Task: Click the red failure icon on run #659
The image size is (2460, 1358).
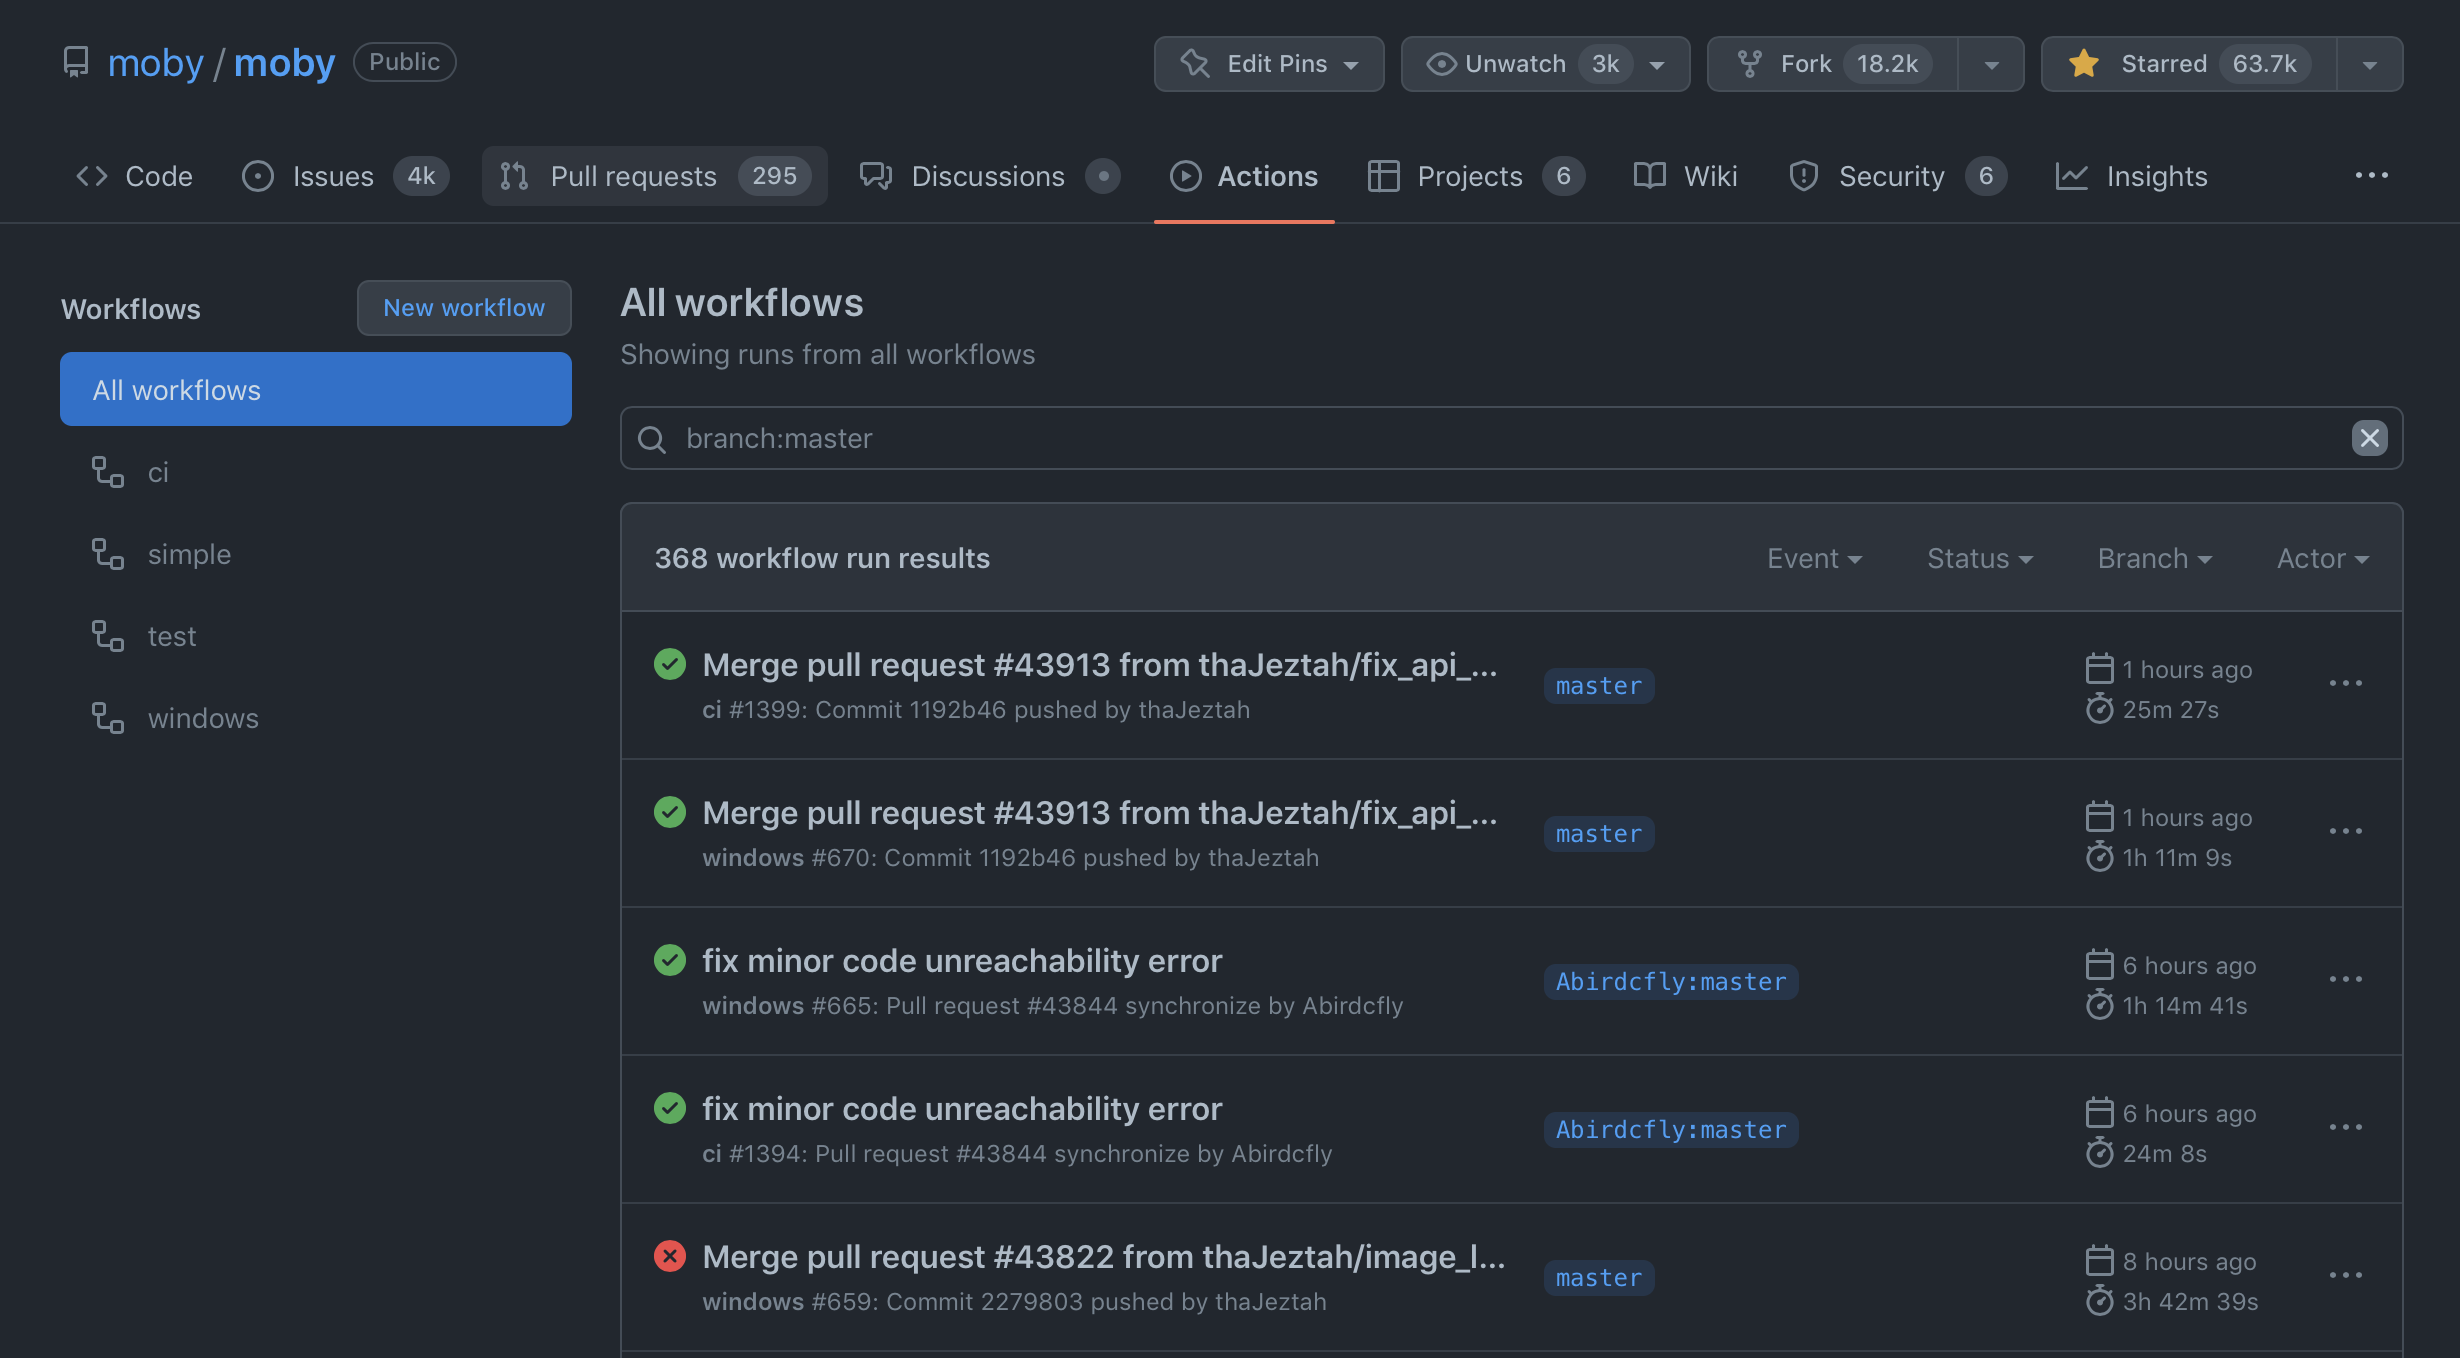Action: pyautogui.click(x=669, y=1256)
